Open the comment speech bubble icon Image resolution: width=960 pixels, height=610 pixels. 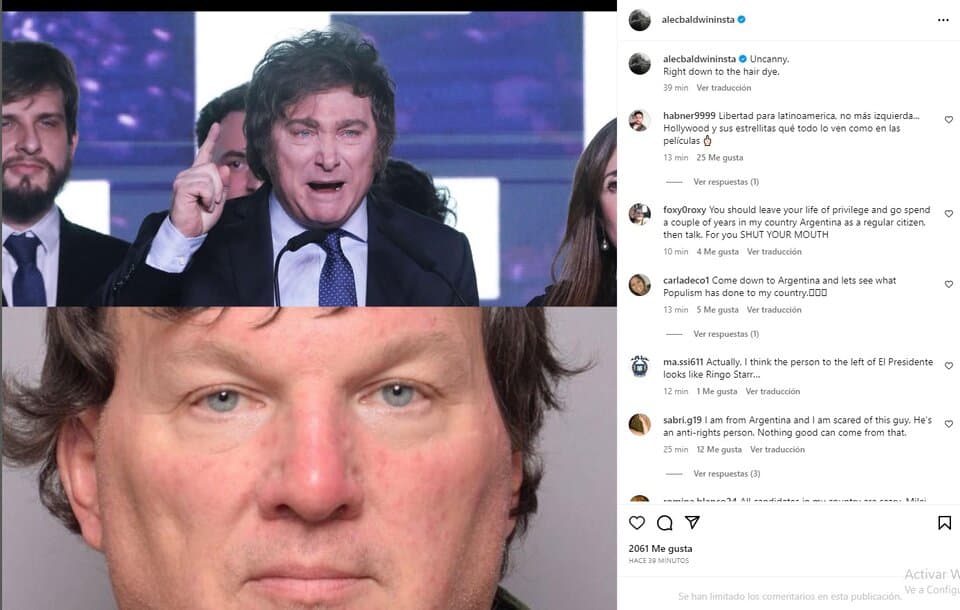click(664, 522)
